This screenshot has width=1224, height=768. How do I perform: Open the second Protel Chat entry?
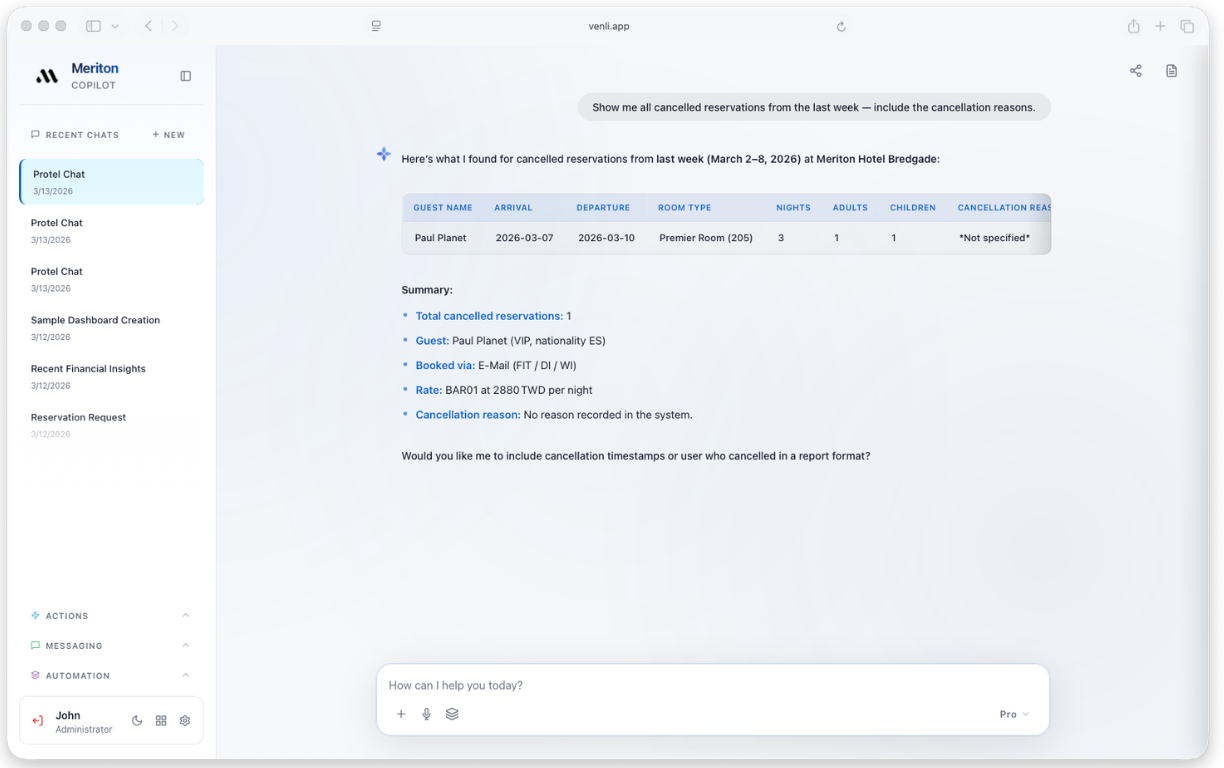pyautogui.click(x=111, y=231)
